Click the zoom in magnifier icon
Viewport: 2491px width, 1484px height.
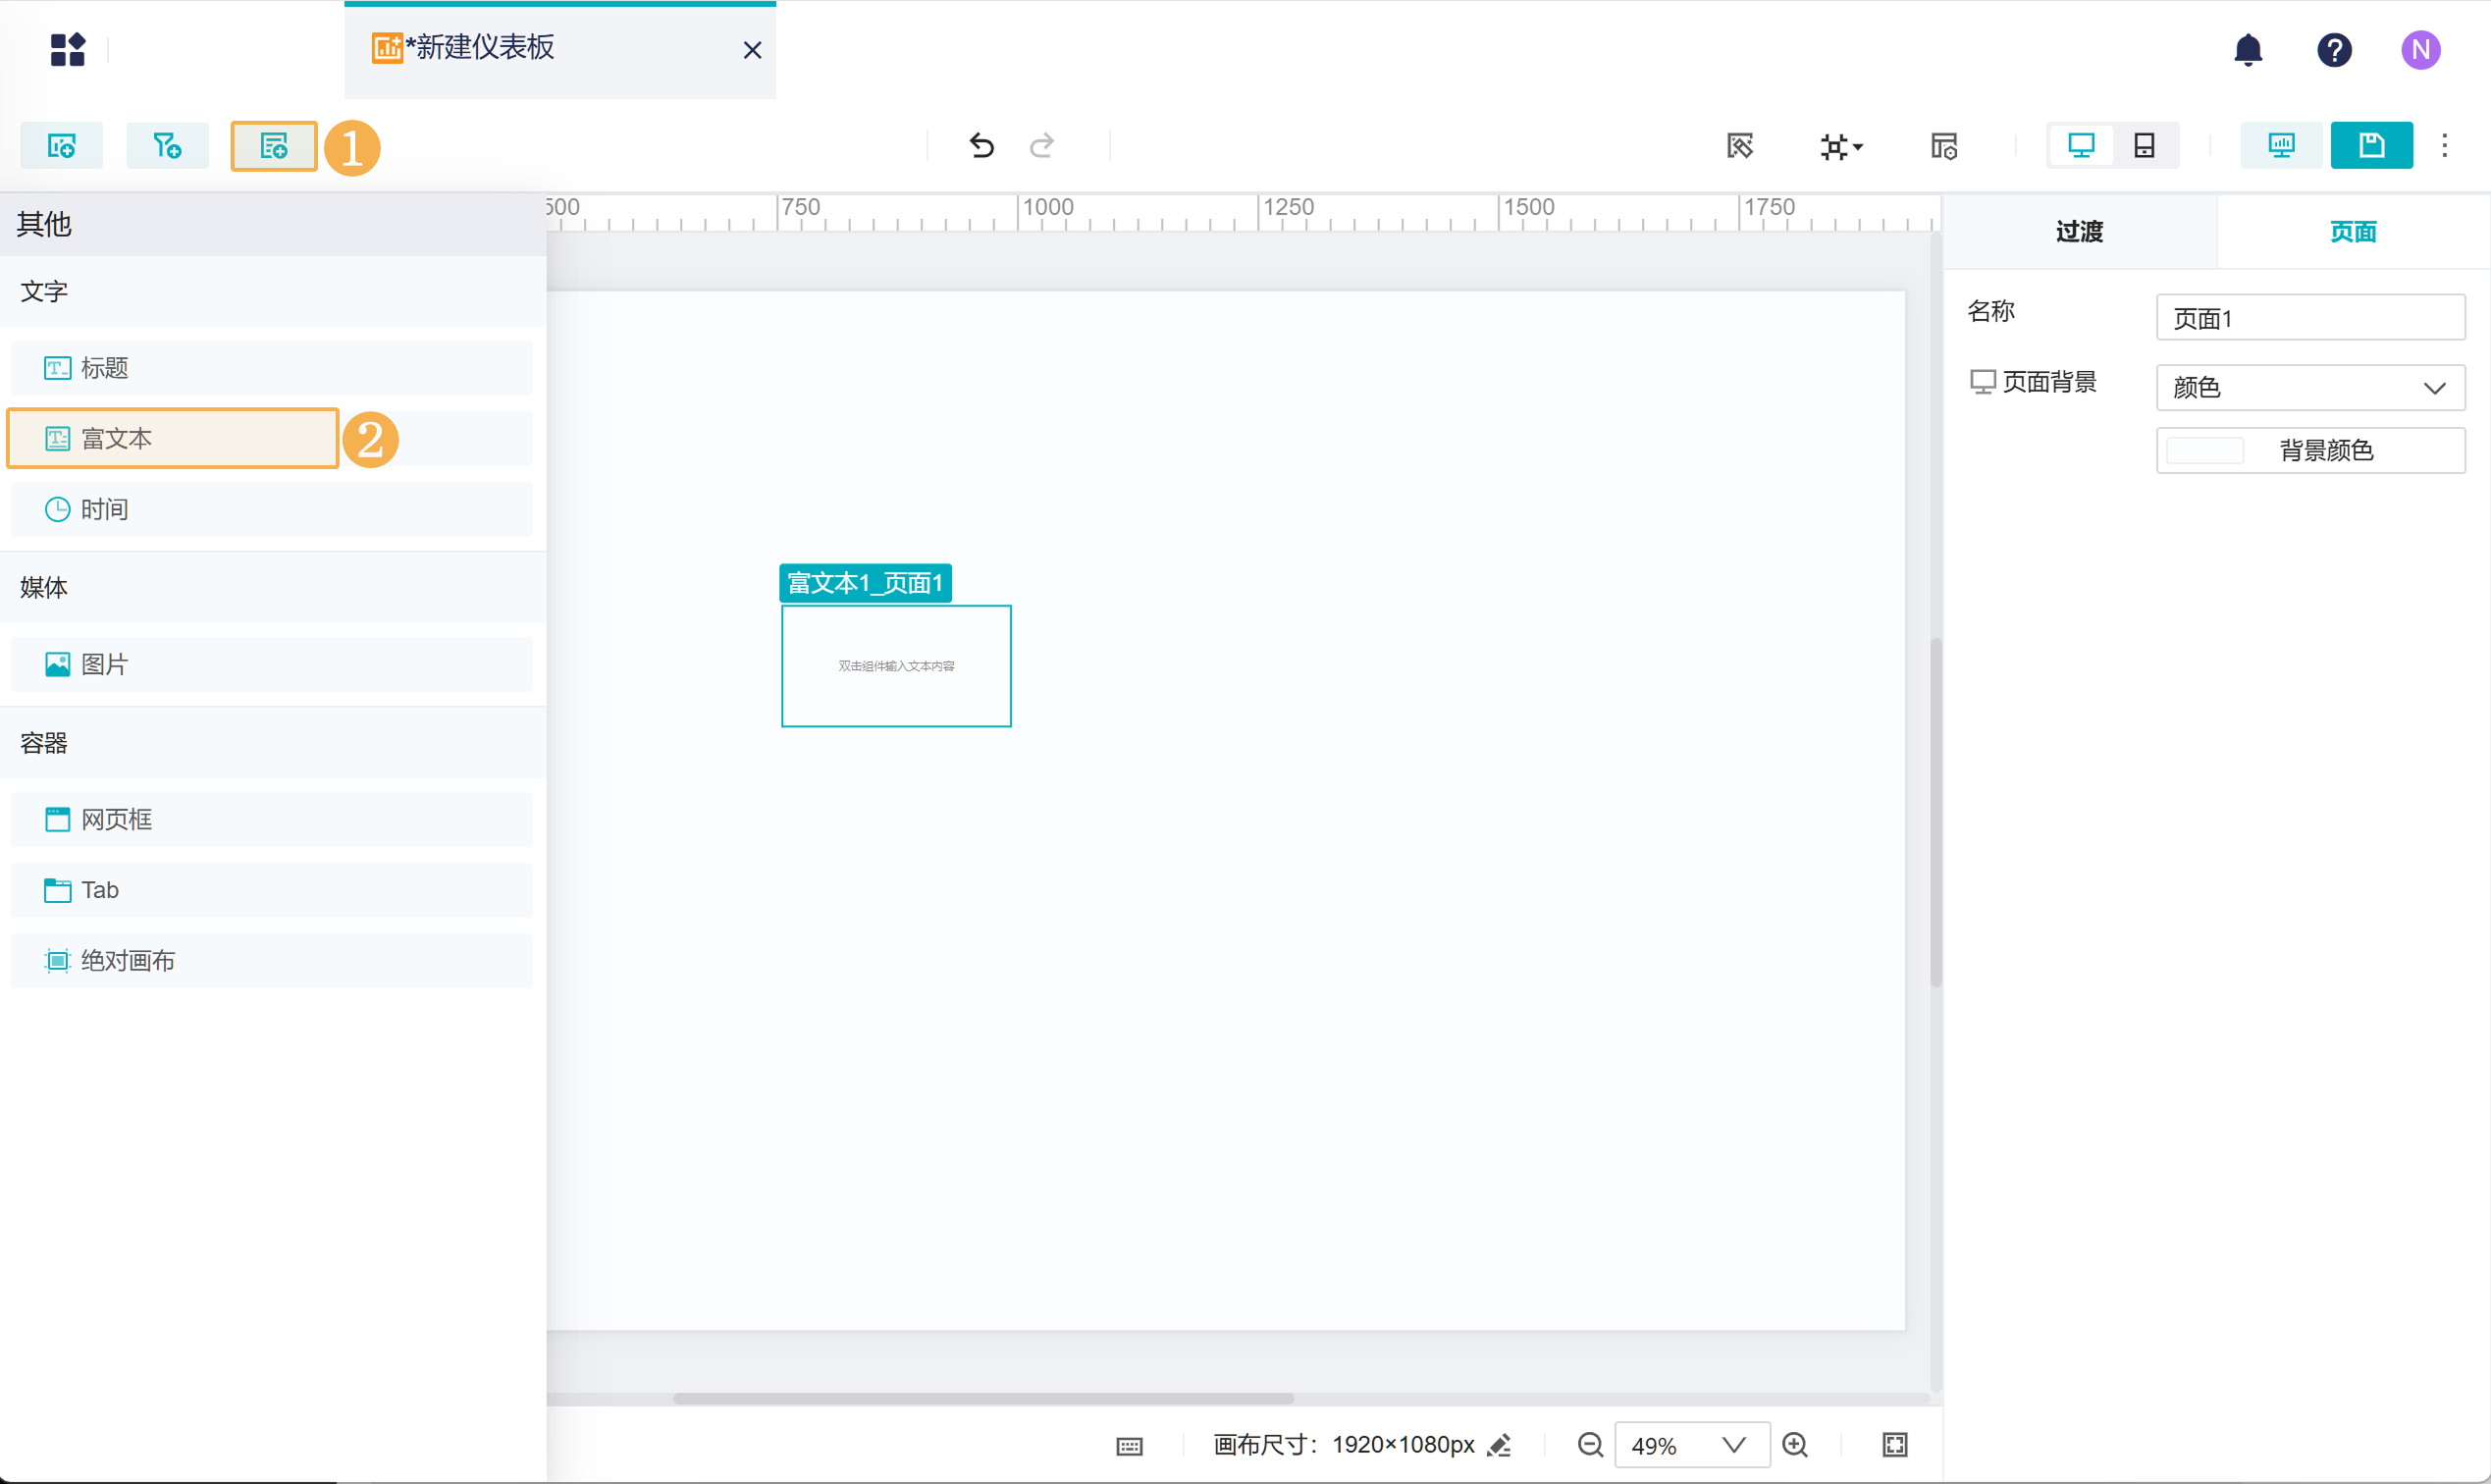point(1795,1445)
